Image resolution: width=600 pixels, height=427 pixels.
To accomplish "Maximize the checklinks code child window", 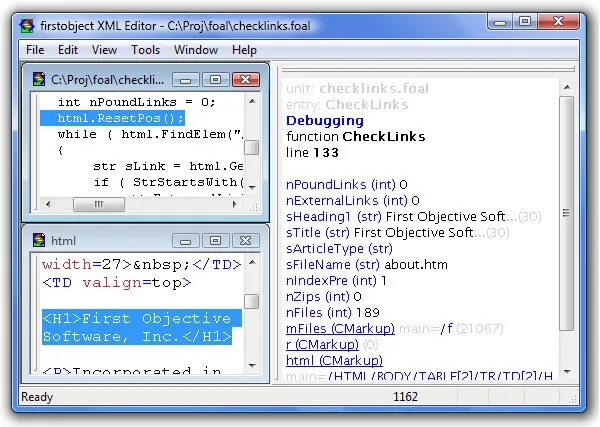I will tap(215, 80).
